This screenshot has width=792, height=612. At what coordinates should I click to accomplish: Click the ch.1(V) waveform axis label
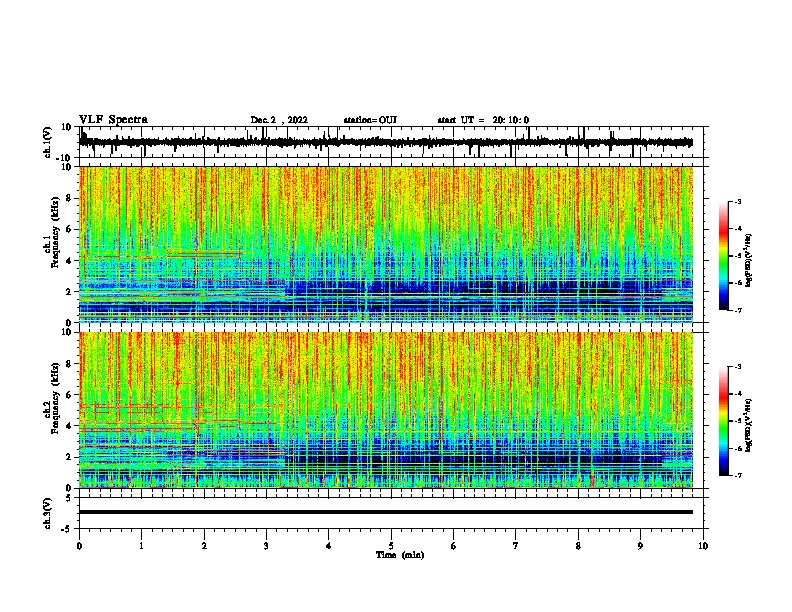tap(48, 142)
